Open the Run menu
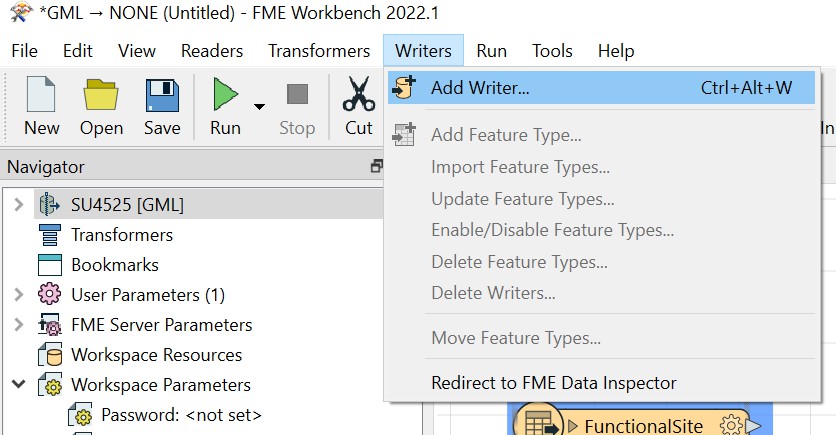The image size is (836, 435). pos(492,51)
